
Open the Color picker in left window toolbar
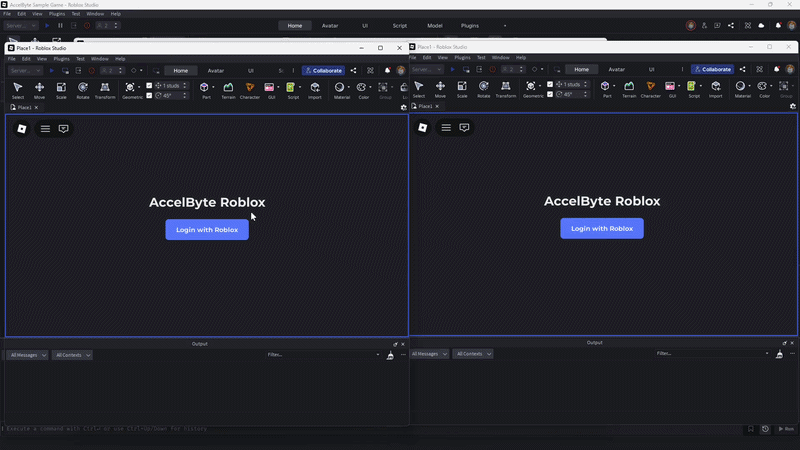pos(364,90)
